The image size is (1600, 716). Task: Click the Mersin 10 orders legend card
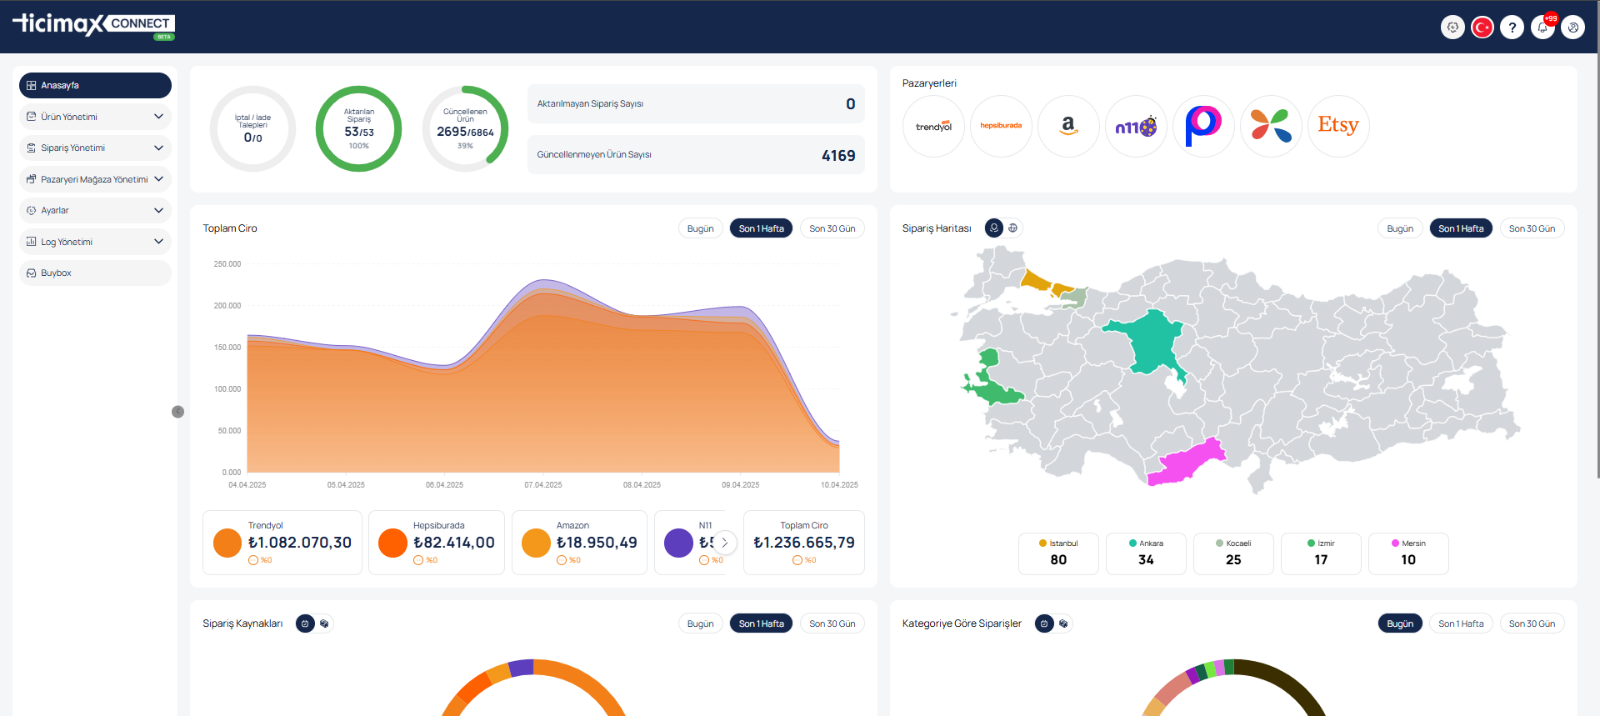coord(1408,553)
